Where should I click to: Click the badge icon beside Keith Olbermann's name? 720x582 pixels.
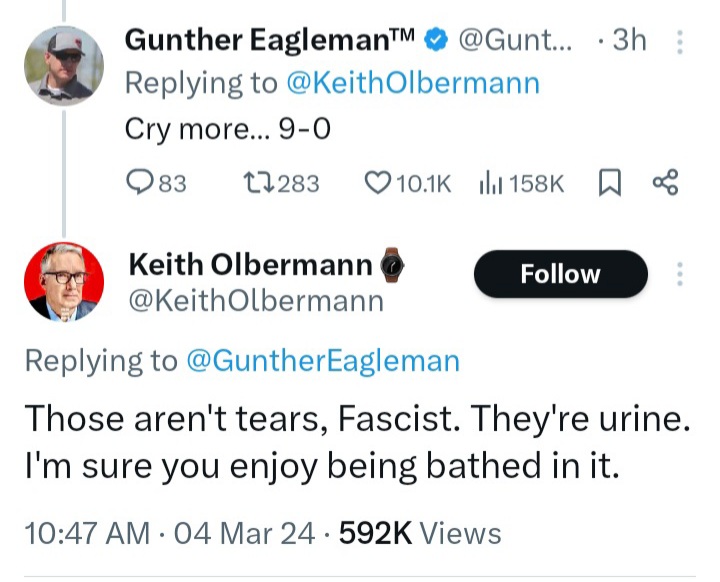coord(391,265)
